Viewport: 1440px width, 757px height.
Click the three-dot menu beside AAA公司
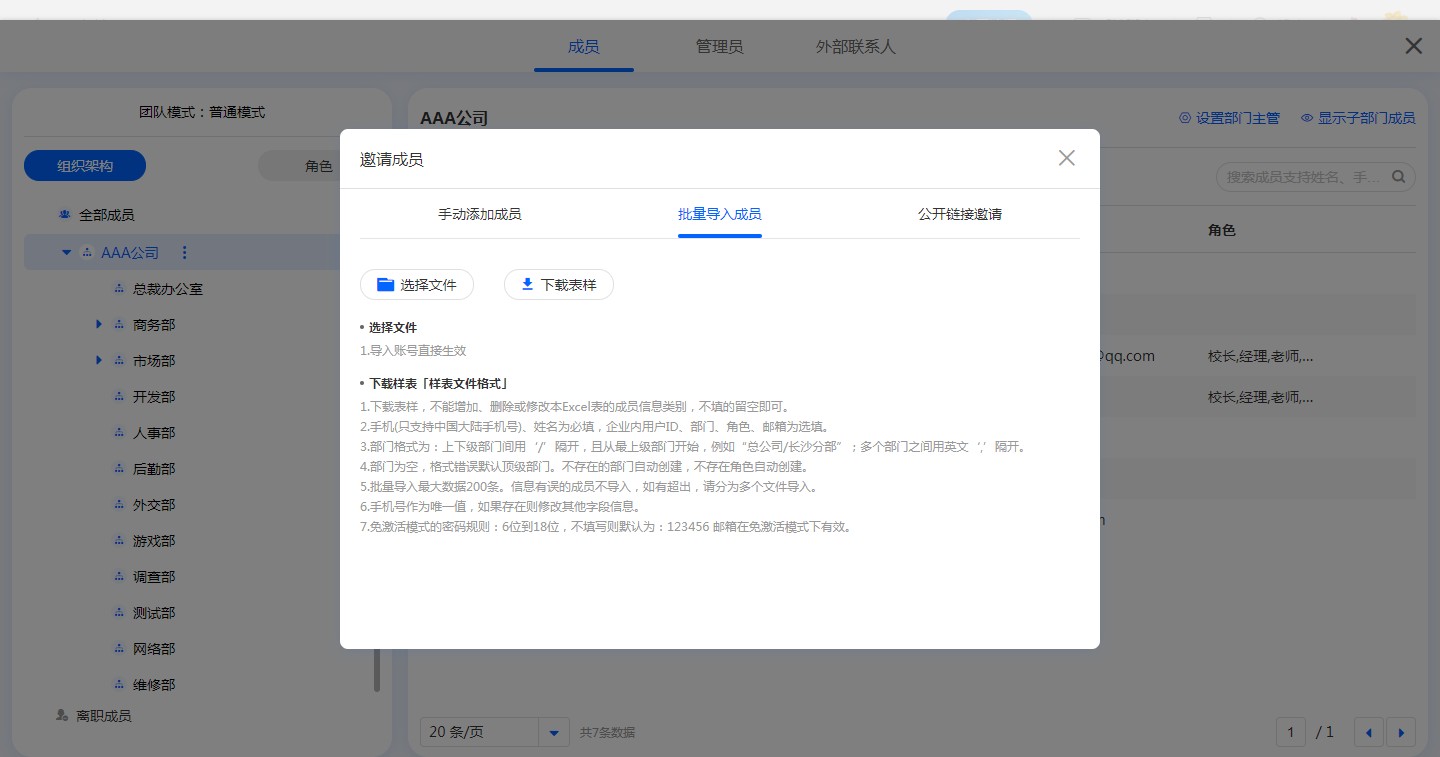pos(184,253)
